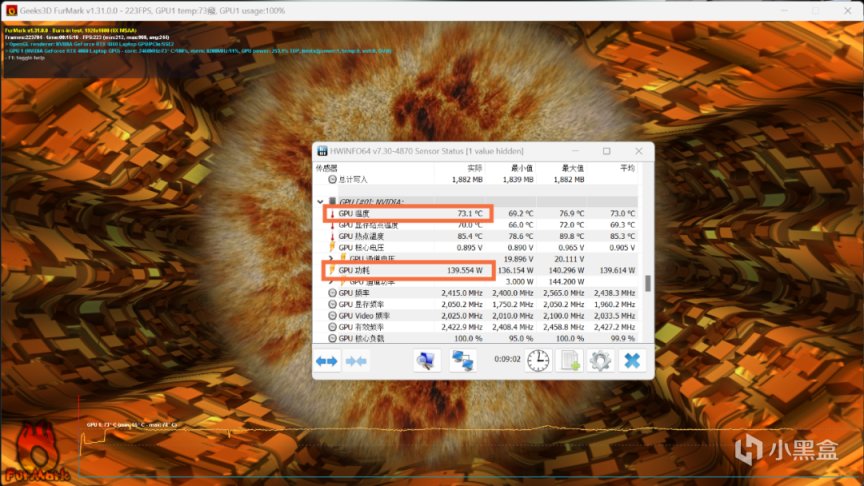Select the GPU 频率 row label
This screenshot has width=864, height=486.
click(x=354, y=293)
